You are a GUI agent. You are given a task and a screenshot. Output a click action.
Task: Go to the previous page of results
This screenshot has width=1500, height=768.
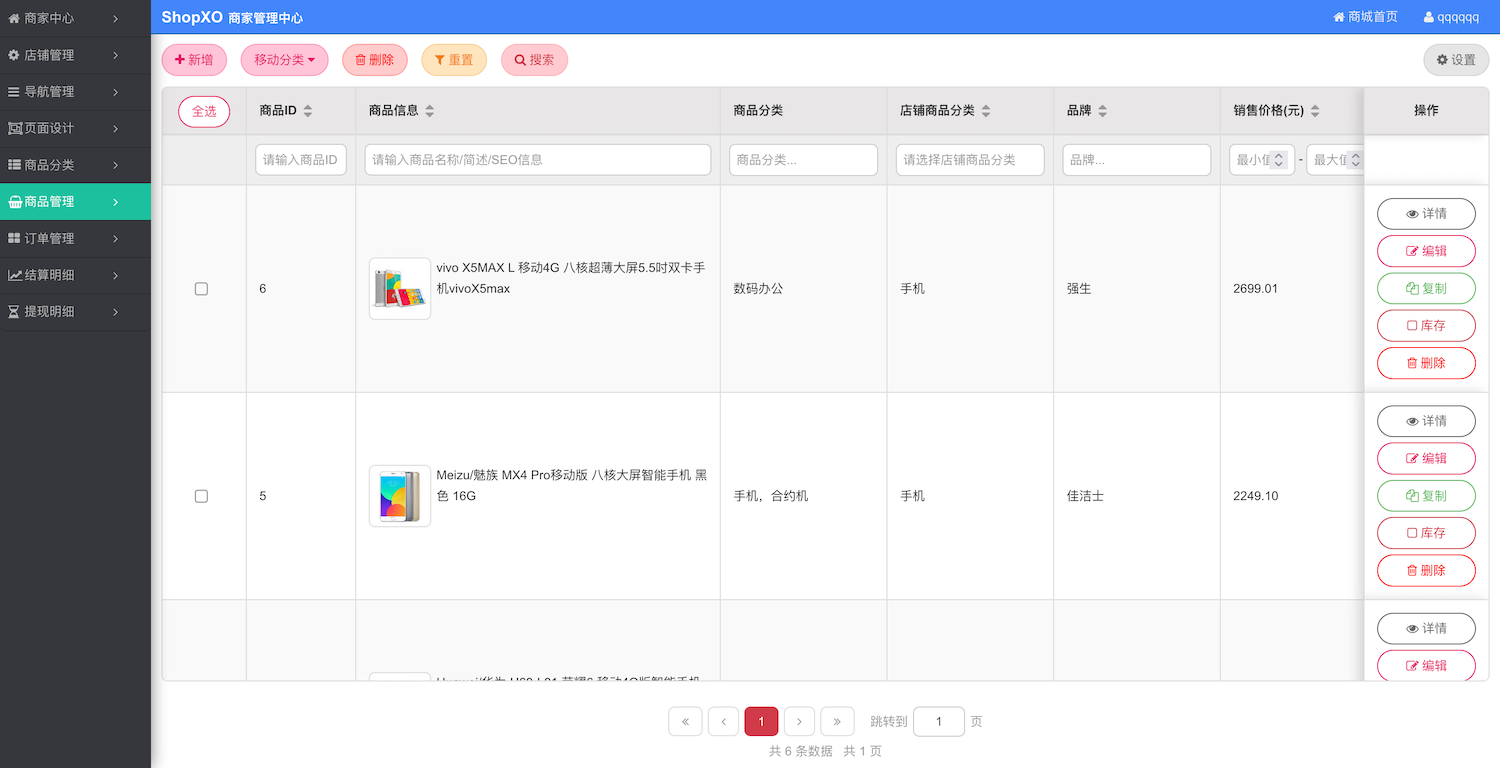tap(723, 721)
